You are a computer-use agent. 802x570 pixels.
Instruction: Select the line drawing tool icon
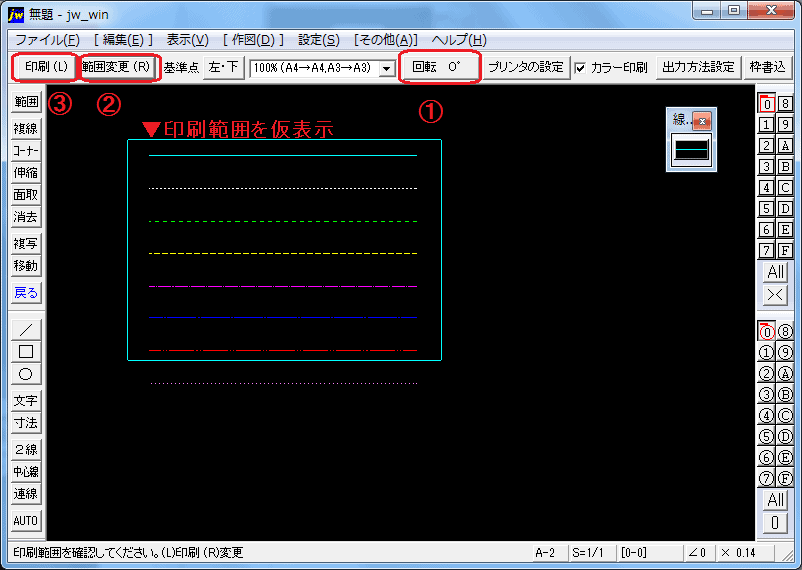26,329
